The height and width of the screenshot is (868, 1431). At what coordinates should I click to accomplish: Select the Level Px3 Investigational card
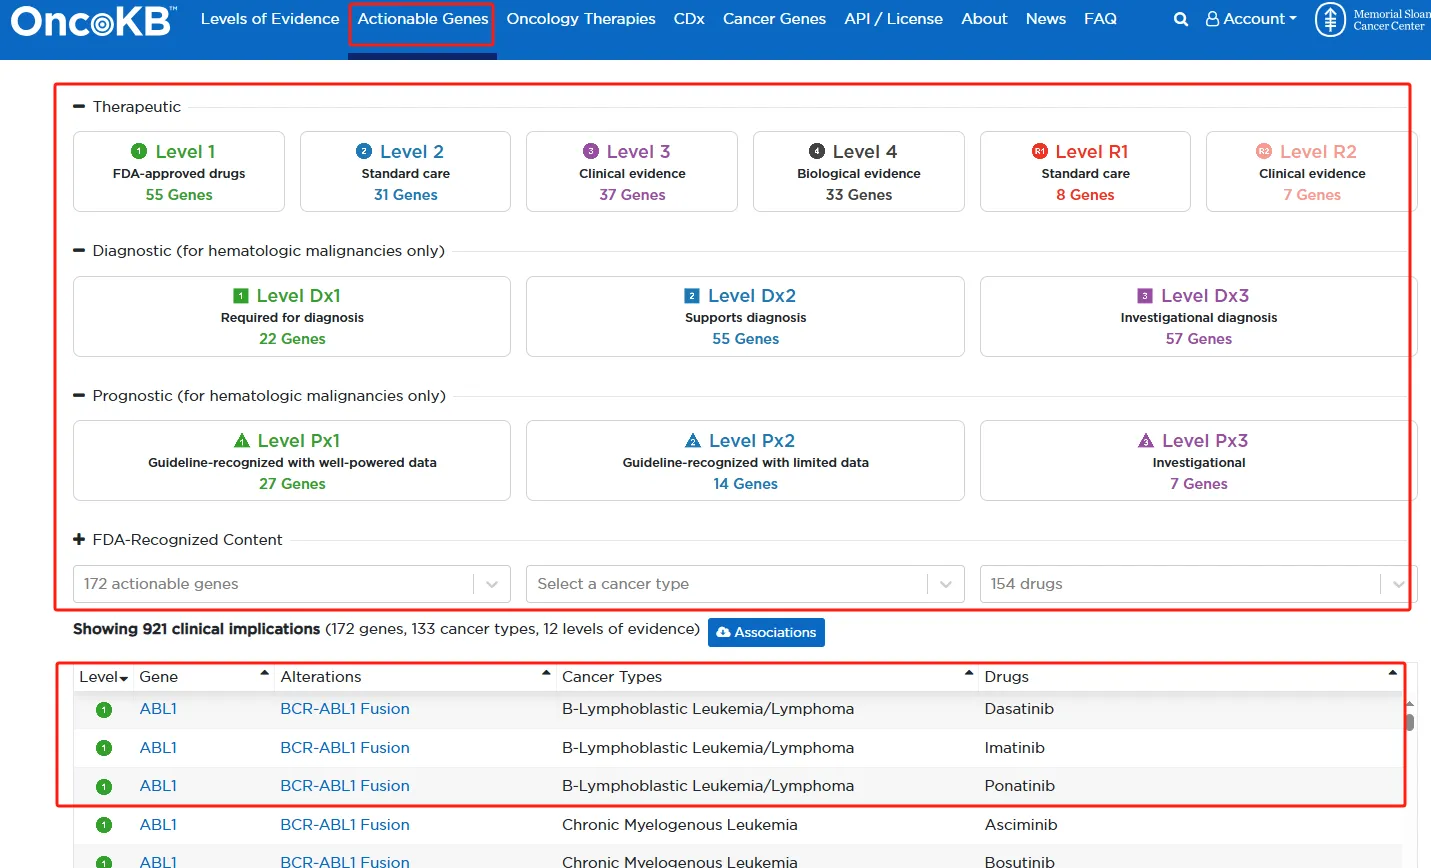click(x=1198, y=461)
